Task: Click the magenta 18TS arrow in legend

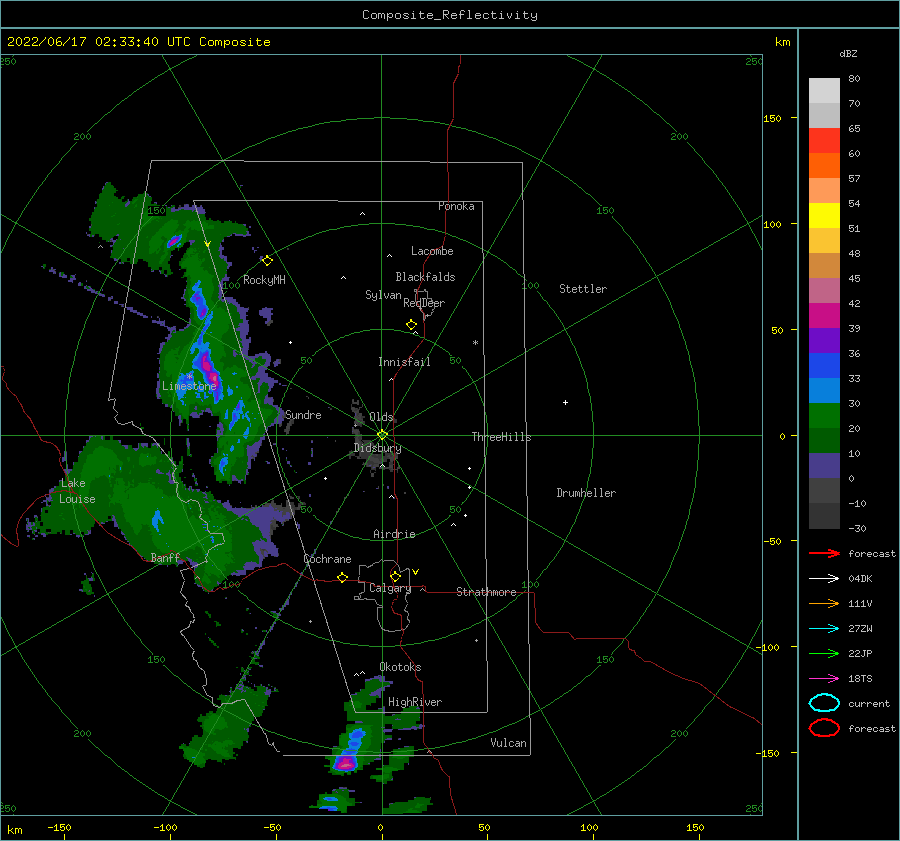Action: [824, 679]
